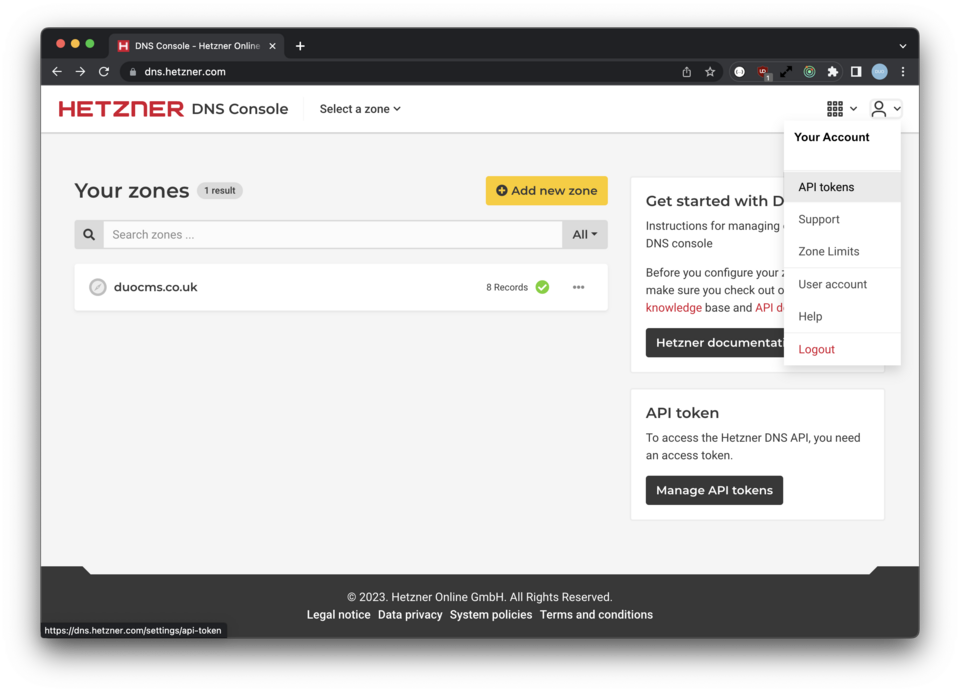Viewport: 960px width, 692px height.
Task: Click the browser forward arrow
Action: pos(80,72)
